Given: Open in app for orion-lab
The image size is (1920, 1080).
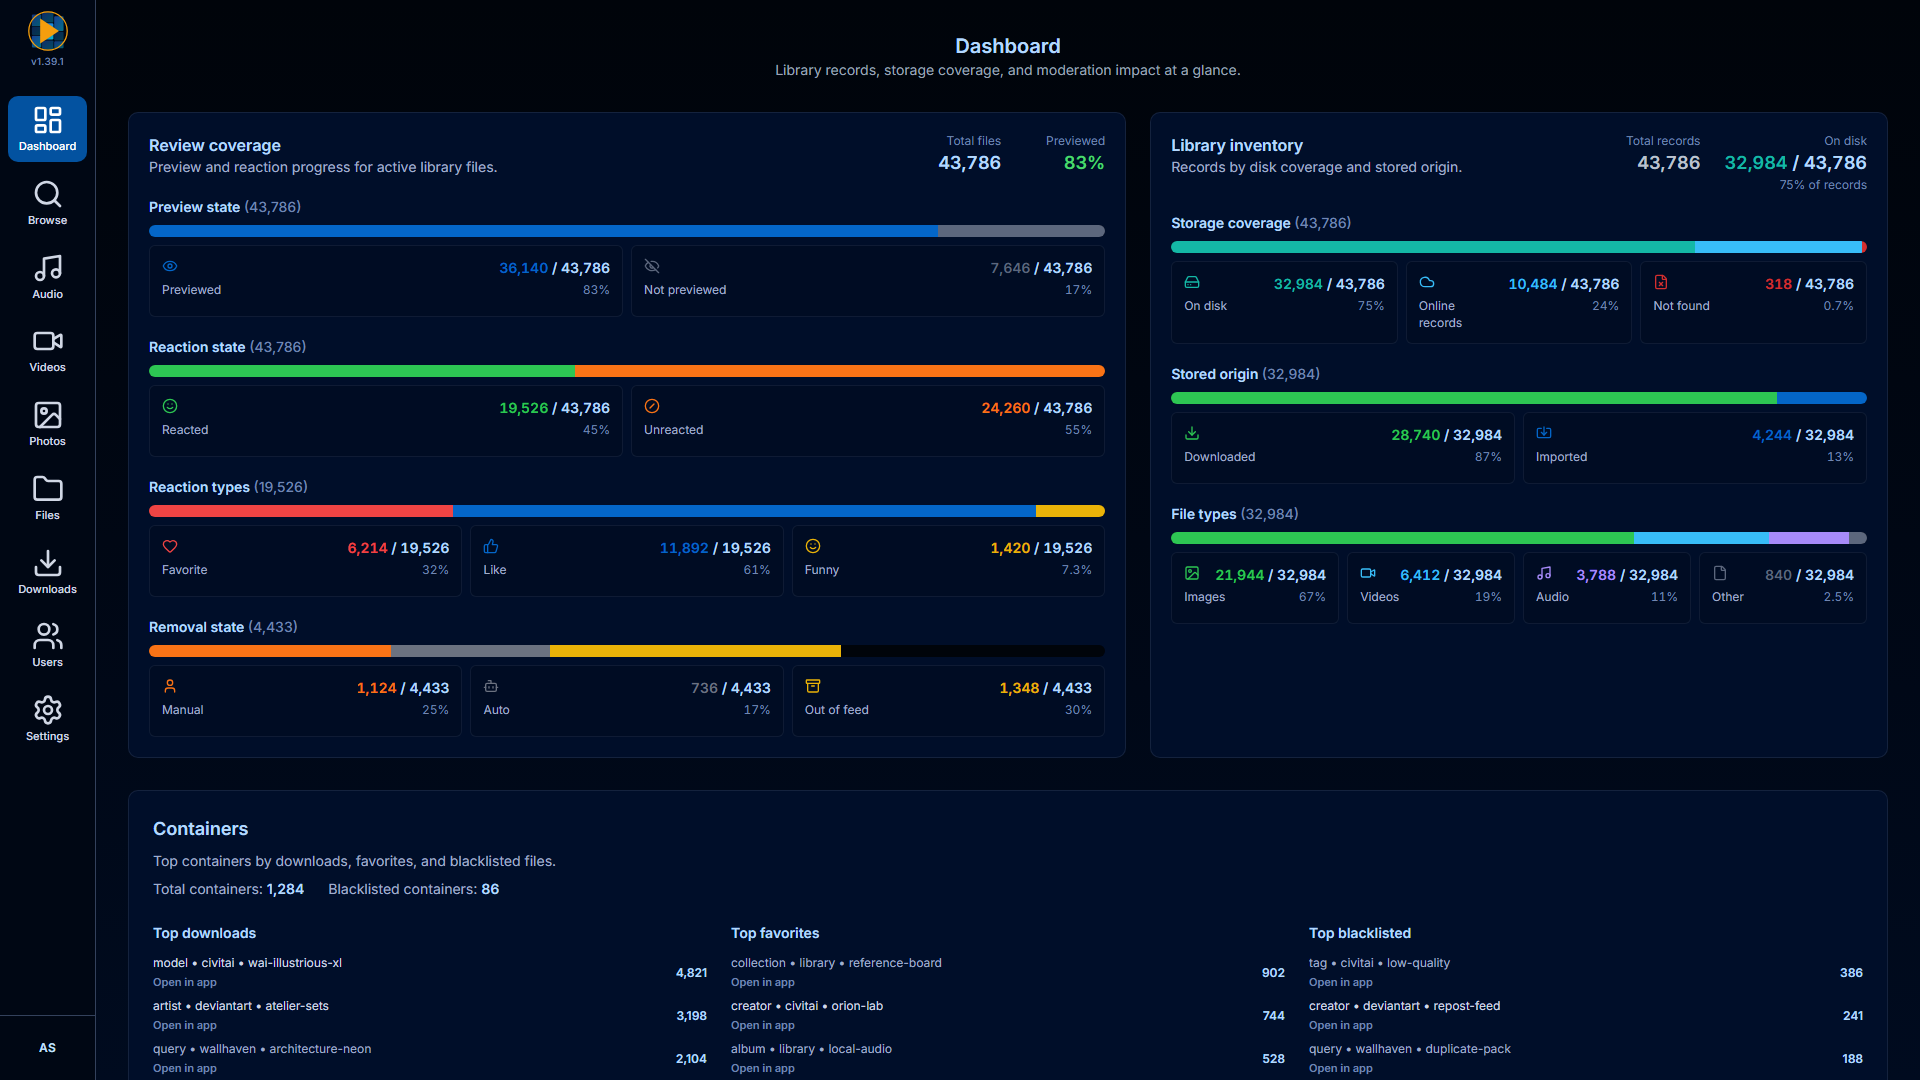Looking at the screenshot, I should 763,1026.
